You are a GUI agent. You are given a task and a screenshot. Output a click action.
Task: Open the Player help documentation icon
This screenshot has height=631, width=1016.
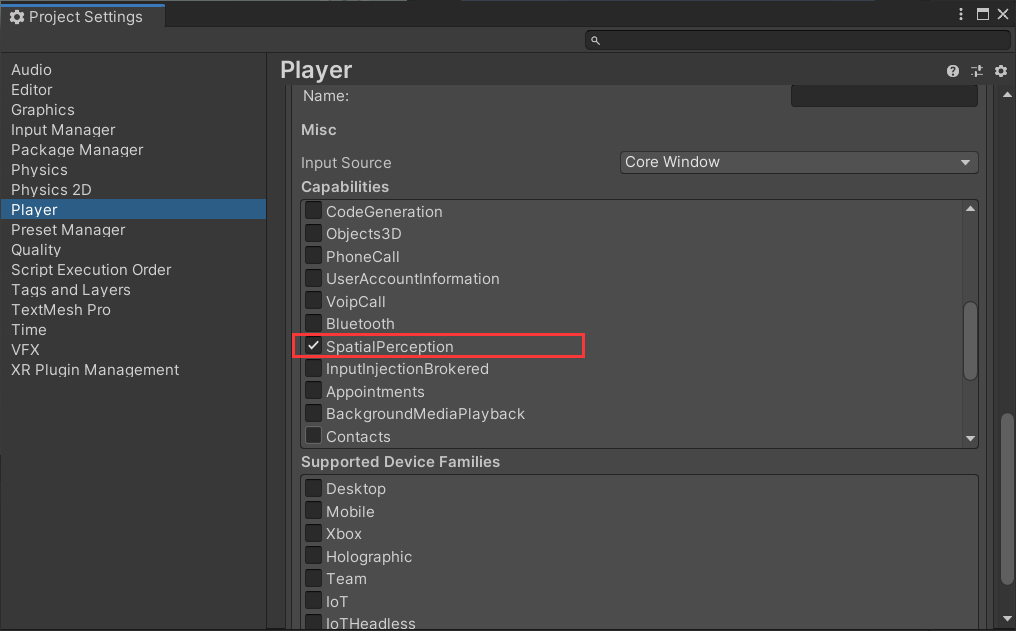pyautogui.click(x=953, y=71)
